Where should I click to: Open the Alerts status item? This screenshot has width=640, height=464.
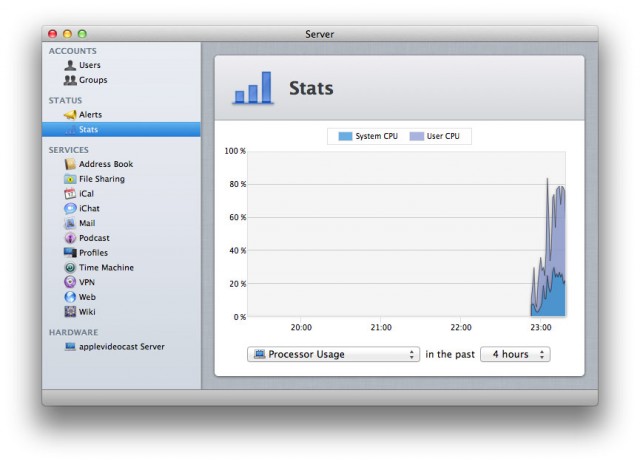point(90,115)
